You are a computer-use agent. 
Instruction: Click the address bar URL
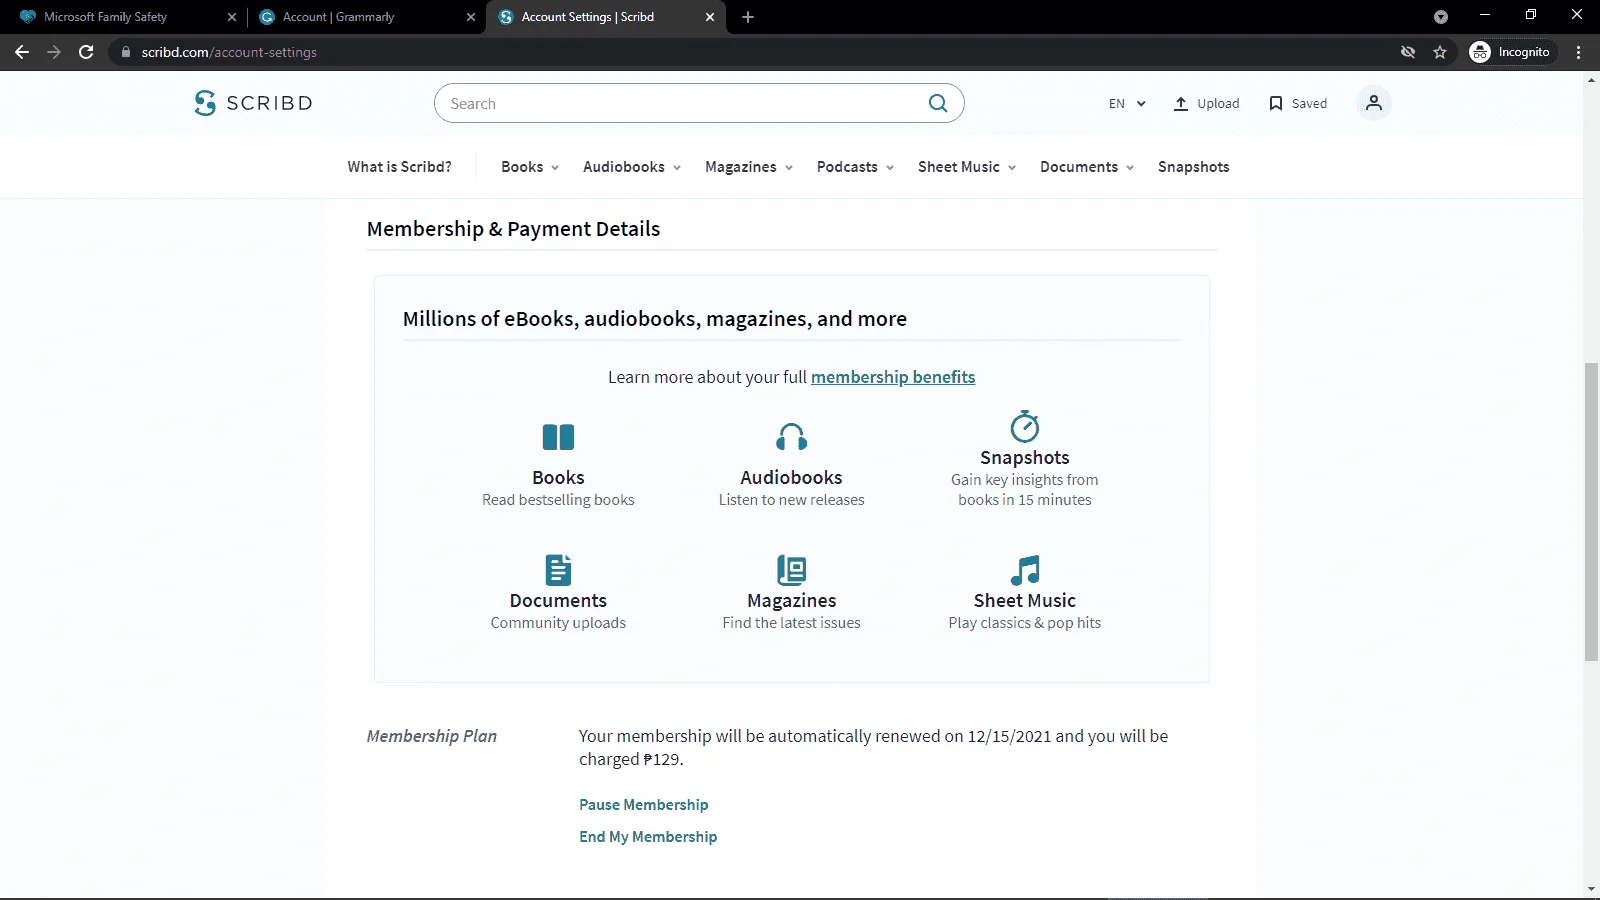click(x=229, y=52)
